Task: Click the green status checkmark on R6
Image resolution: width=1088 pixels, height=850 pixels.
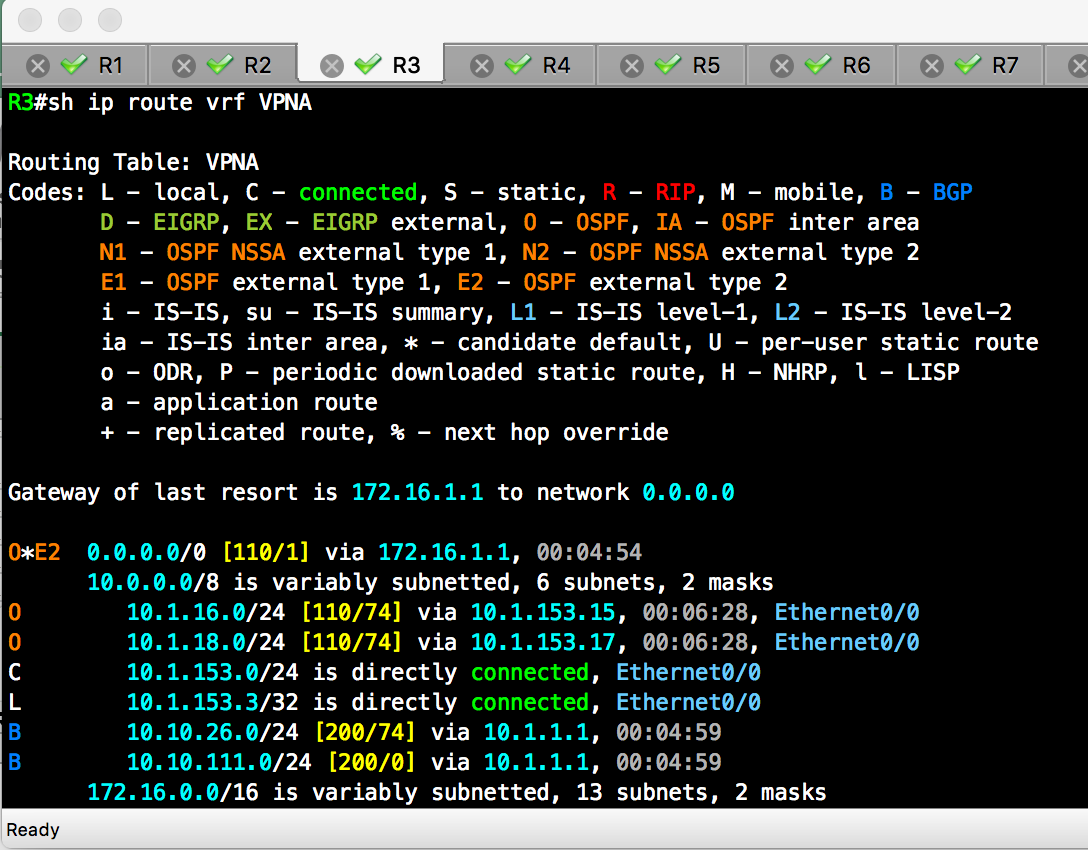Action: point(818,65)
